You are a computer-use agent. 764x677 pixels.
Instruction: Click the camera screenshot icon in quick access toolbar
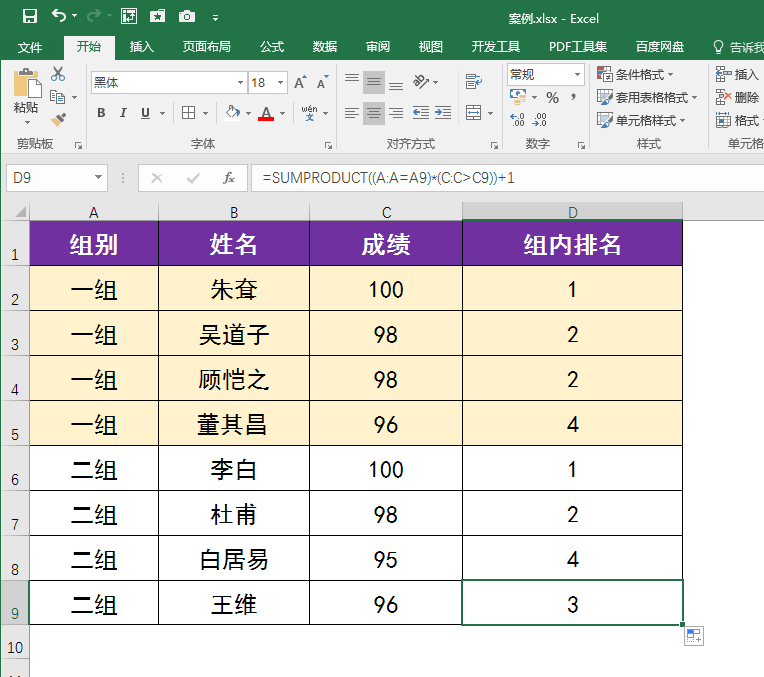click(x=187, y=17)
